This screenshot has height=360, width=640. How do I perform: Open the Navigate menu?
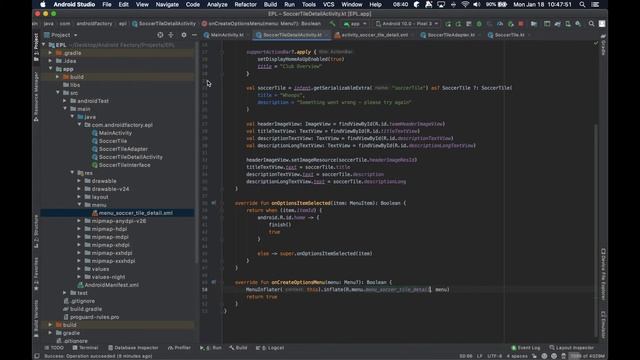[x=167, y=4]
